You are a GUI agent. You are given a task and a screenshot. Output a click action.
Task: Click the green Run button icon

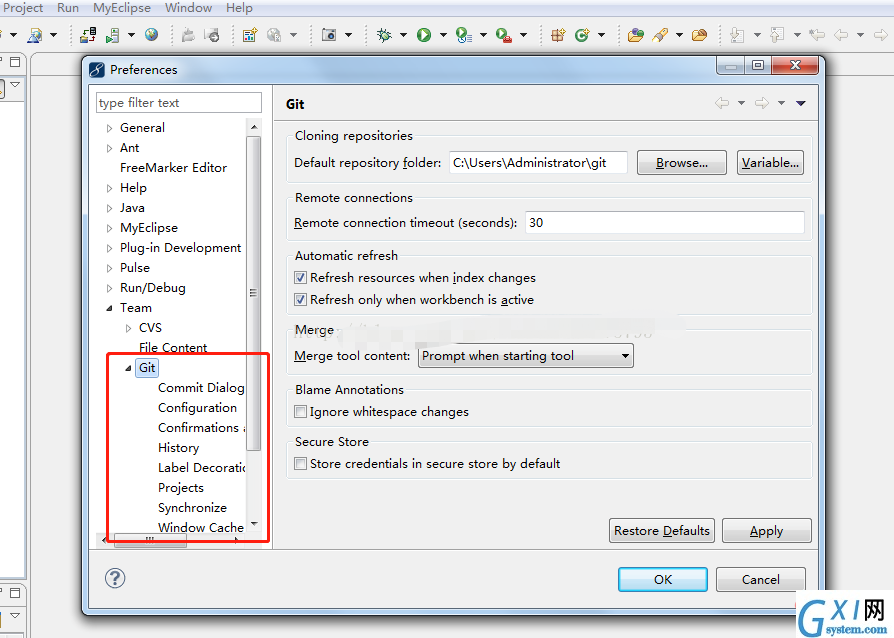(424, 35)
